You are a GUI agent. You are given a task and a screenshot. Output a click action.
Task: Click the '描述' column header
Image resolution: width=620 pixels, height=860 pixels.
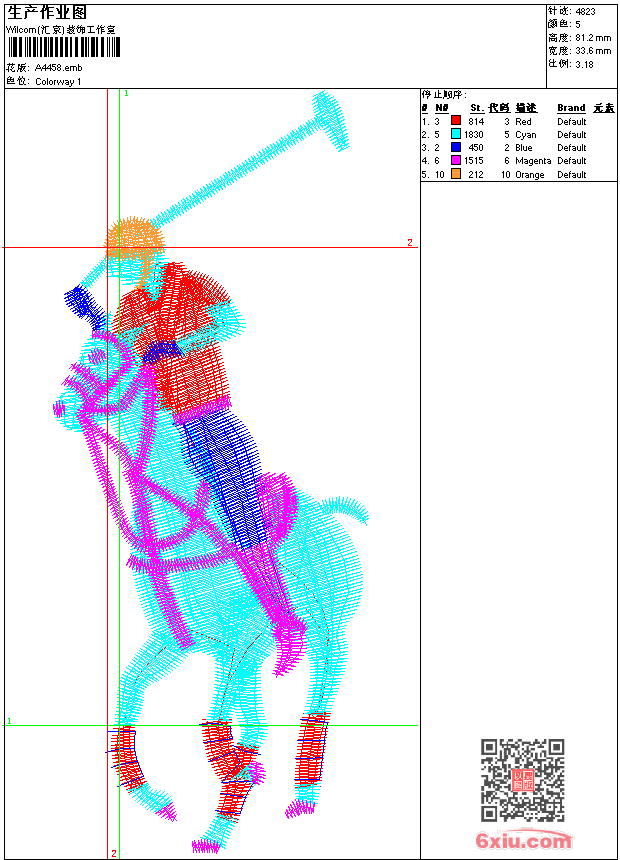526,108
